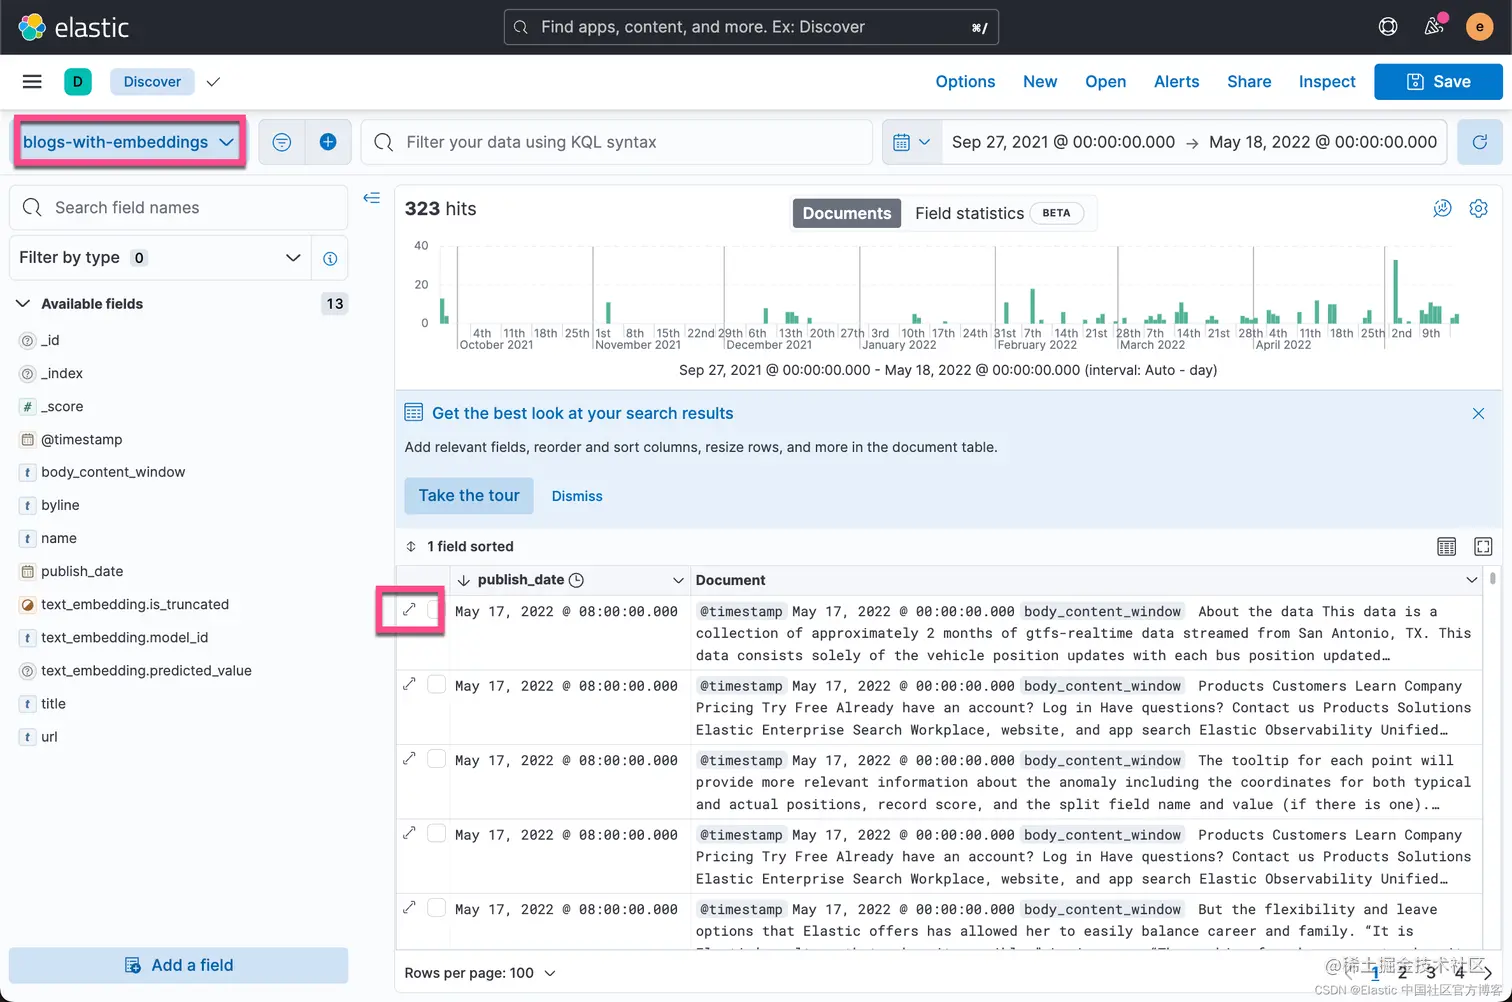Close the search results tour callout
The image size is (1512, 1002).
coord(1478,413)
